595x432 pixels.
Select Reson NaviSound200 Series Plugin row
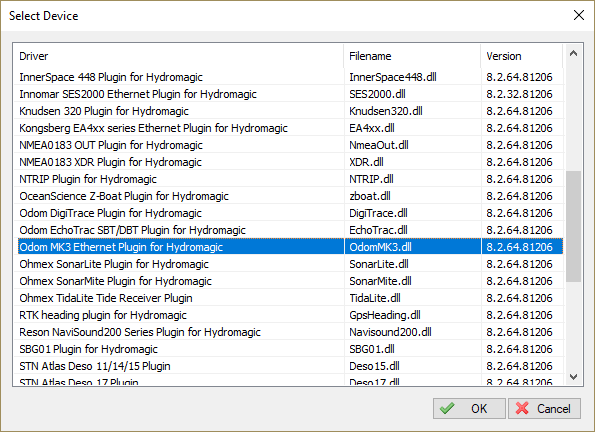click(x=291, y=332)
